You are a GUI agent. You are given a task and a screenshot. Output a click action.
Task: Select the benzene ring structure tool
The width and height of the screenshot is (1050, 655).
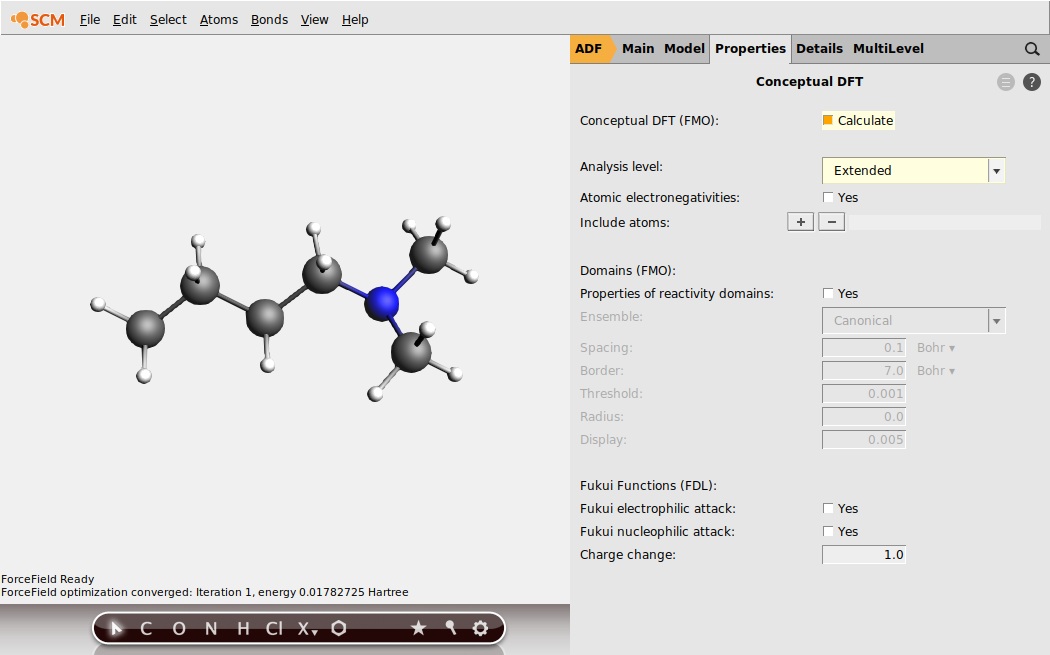pos(340,628)
